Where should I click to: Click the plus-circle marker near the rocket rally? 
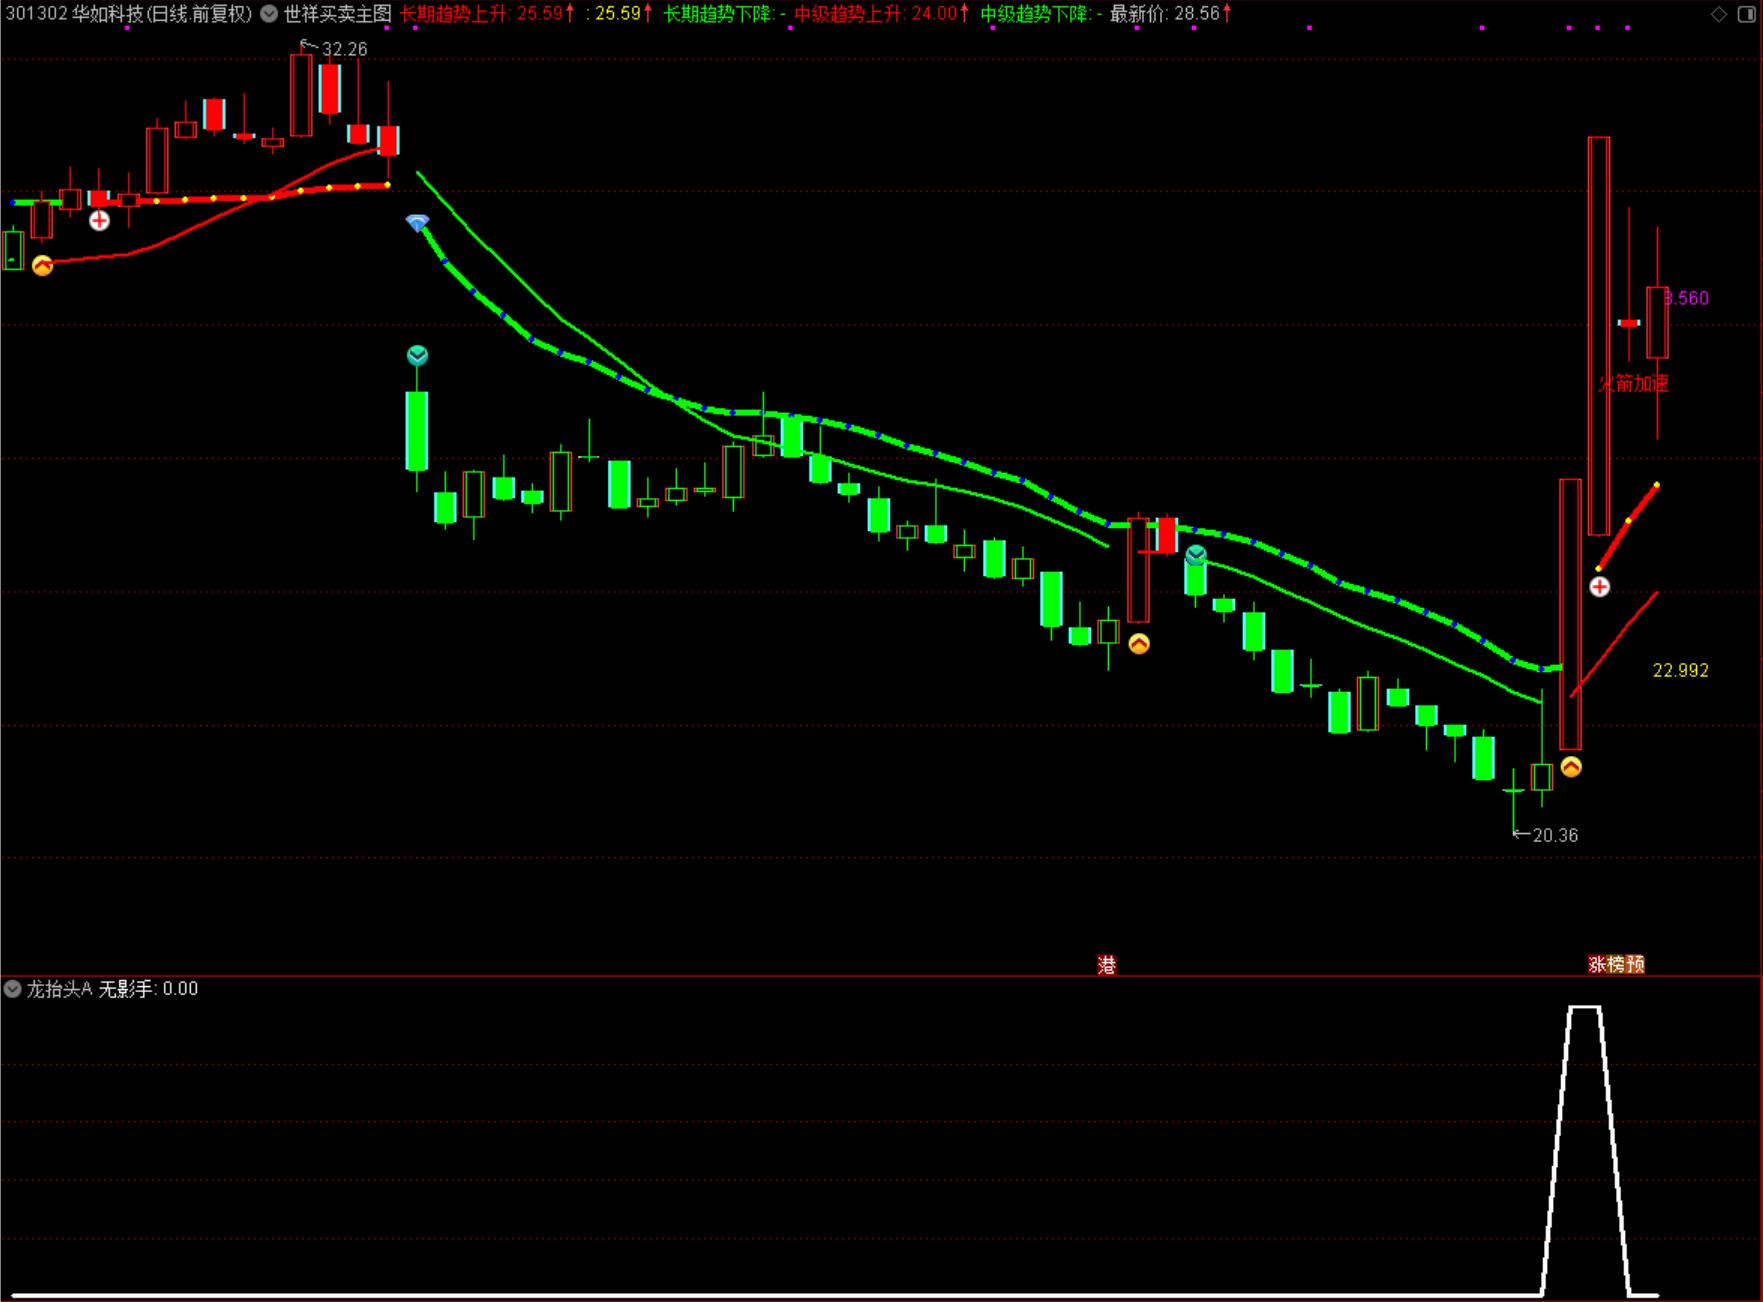tap(1600, 587)
